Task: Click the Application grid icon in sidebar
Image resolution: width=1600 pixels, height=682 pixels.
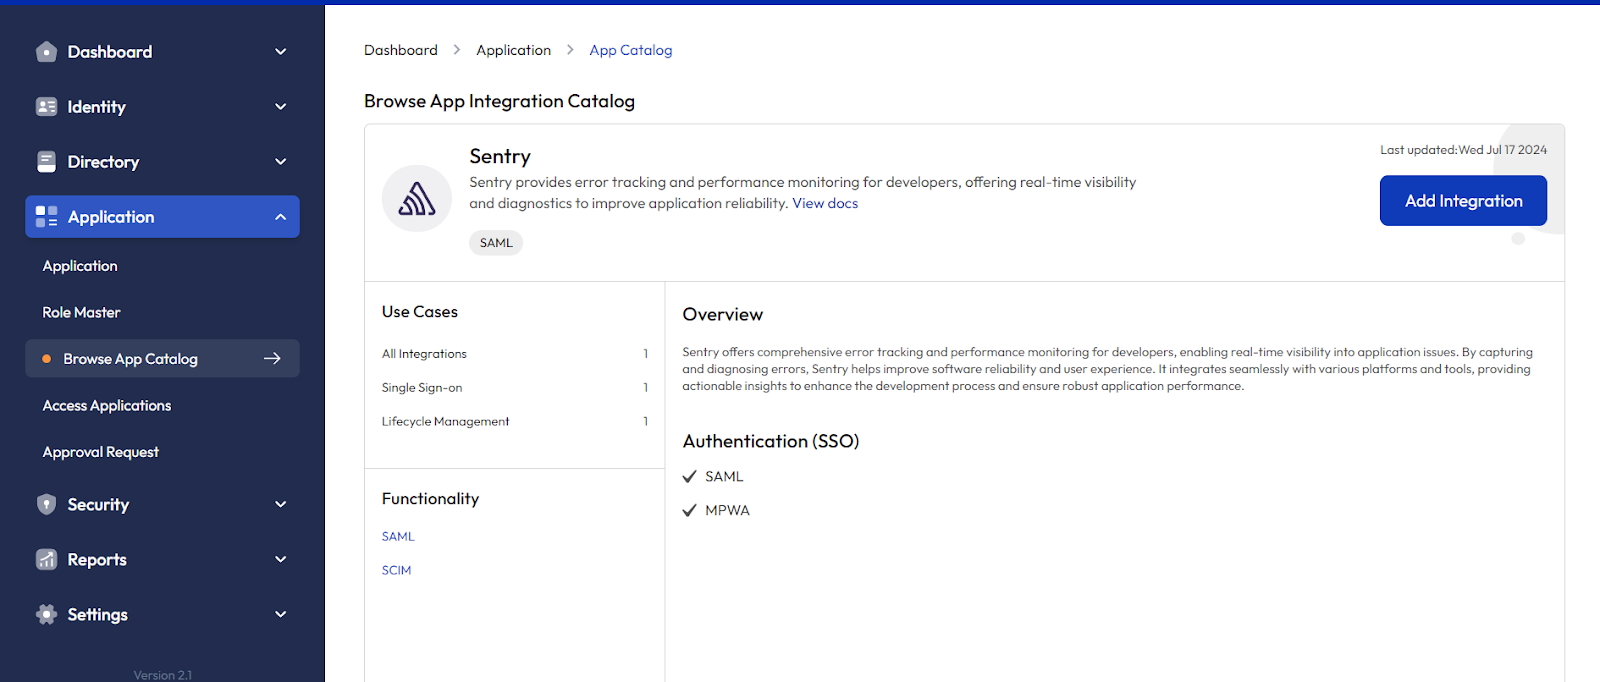Action: coord(46,217)
